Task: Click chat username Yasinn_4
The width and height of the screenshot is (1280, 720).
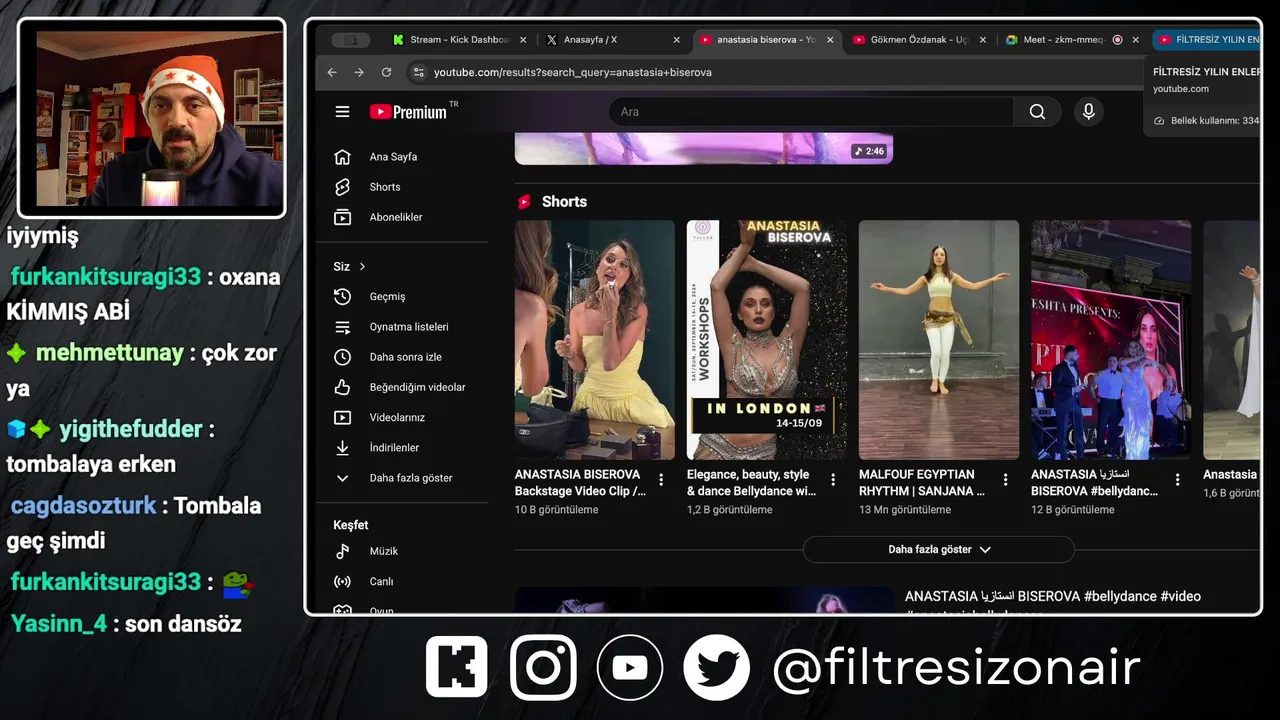Action: (58, 624)
